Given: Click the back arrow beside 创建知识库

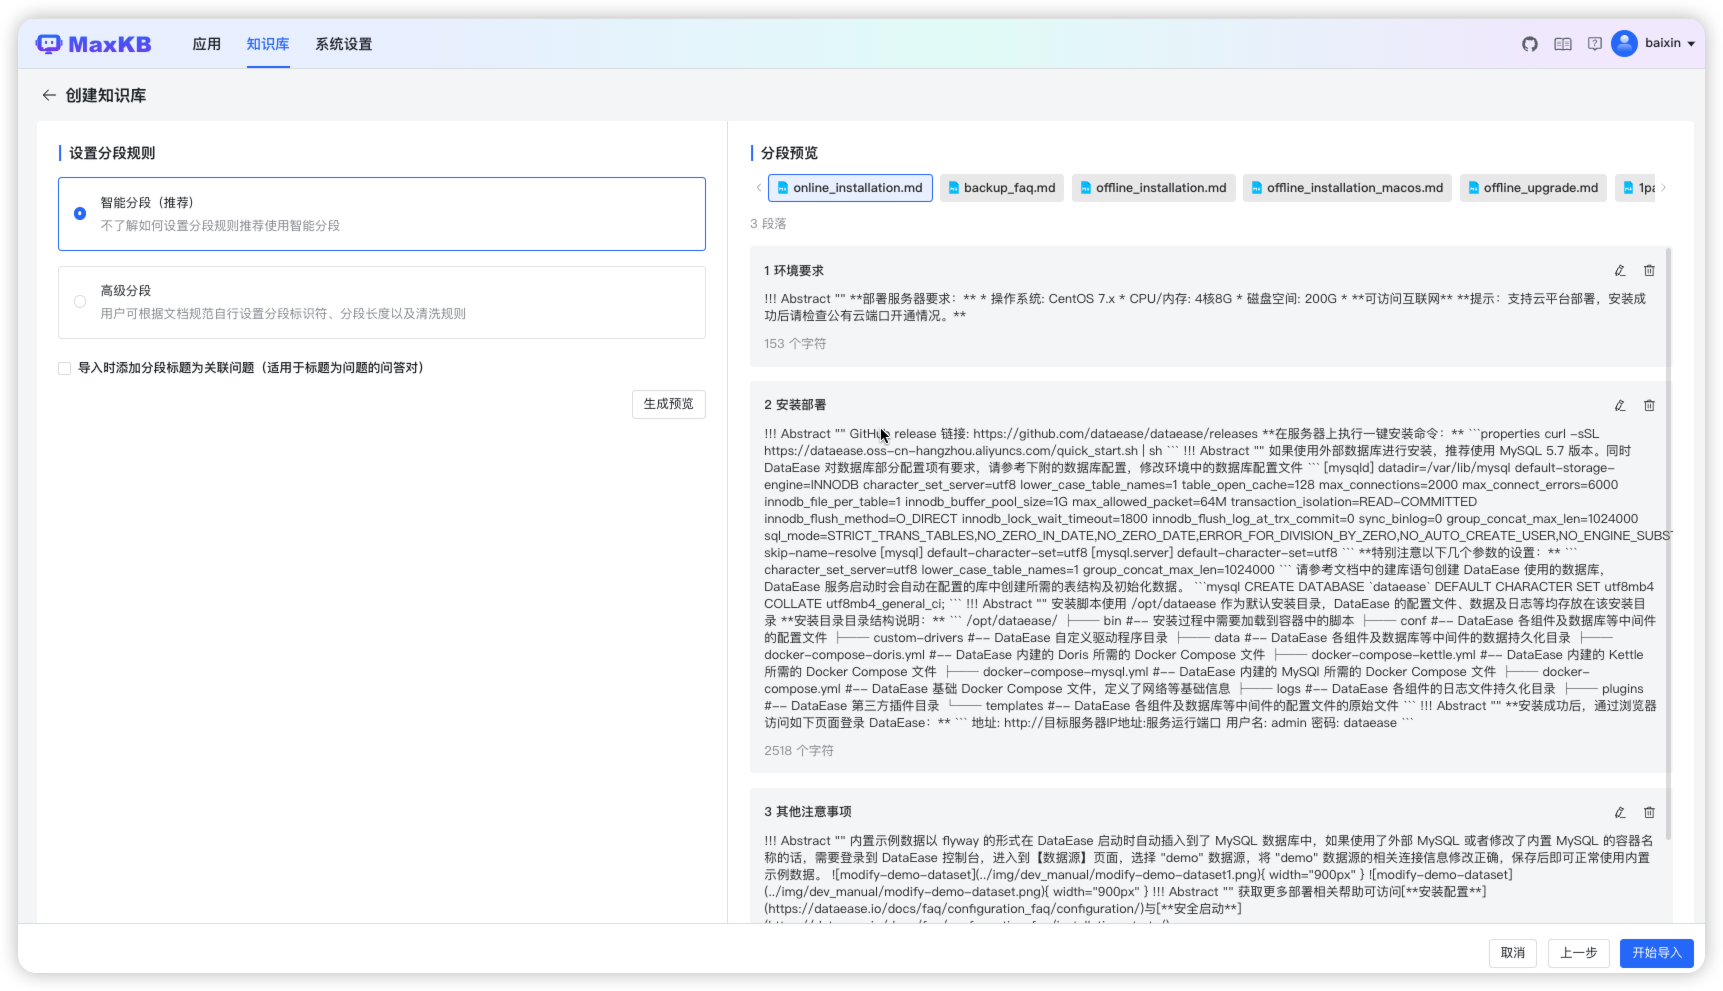Looking at the screenshot, I should 49,95.
